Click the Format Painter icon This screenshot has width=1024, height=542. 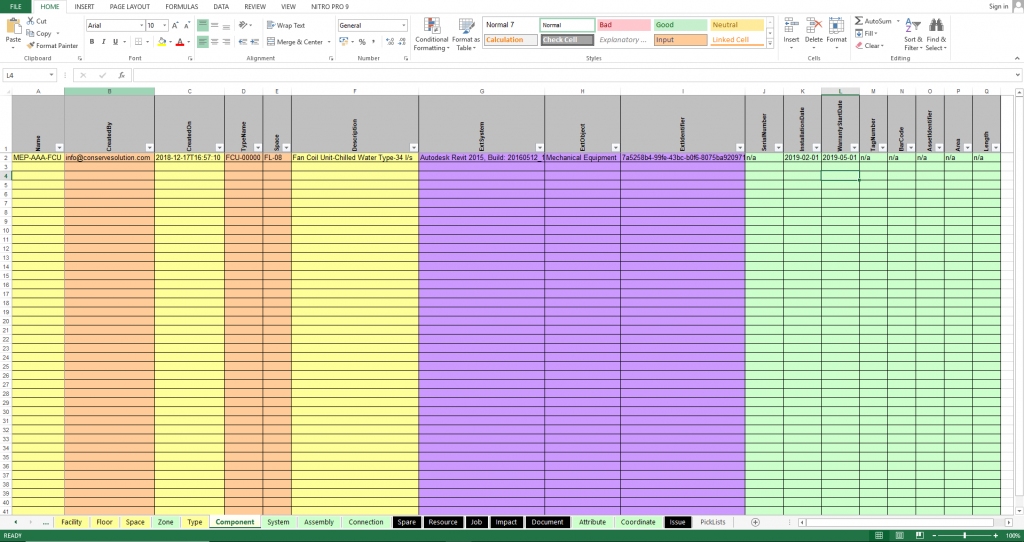(29, 46)
